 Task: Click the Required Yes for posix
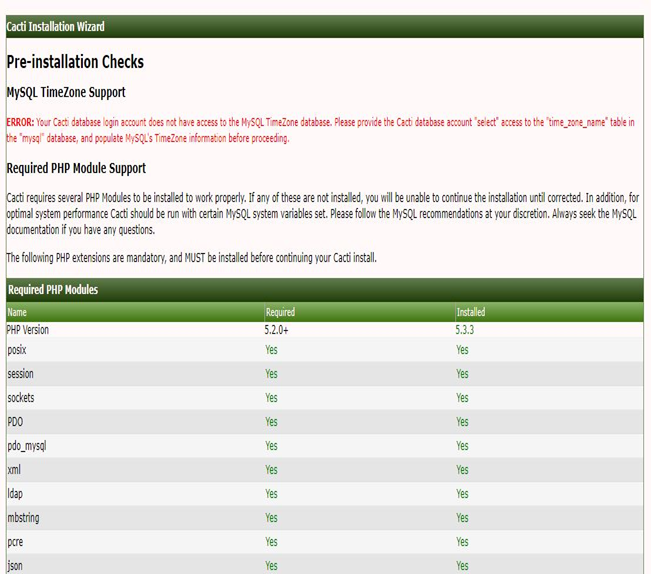pyautogui.click(x=272, y=350)
